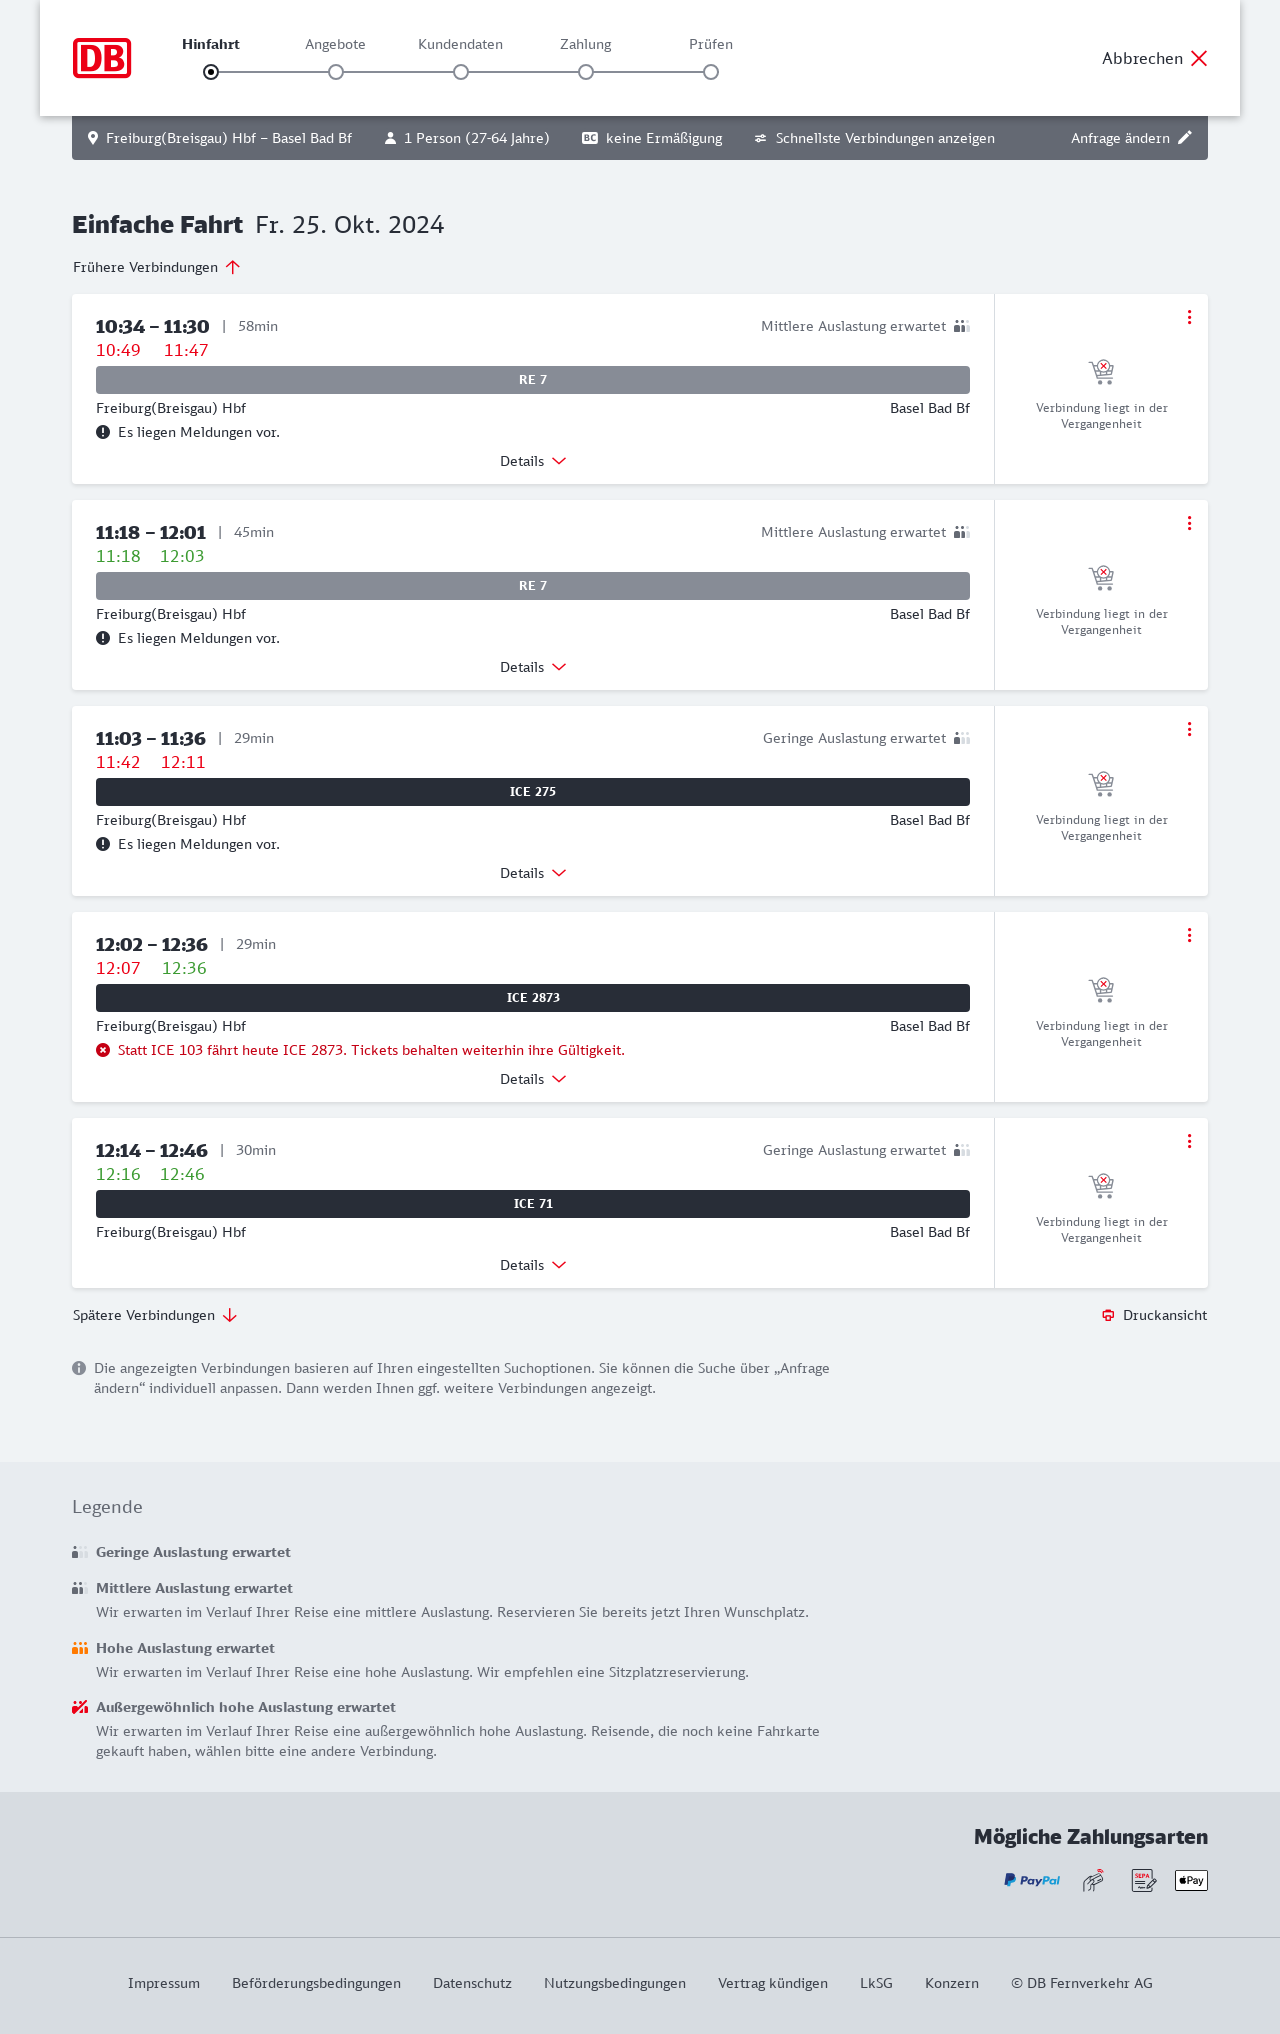The width and height of the screenshot is (1280, 2034).
Task: Click the PayPal payment logo
Action: click(x=1032, y=1880)
